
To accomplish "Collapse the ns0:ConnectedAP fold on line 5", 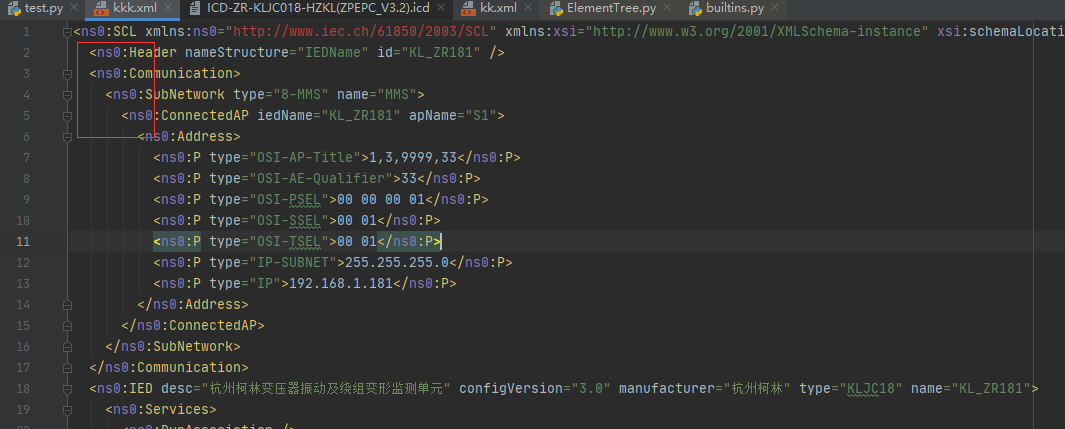I will [67, 115].
